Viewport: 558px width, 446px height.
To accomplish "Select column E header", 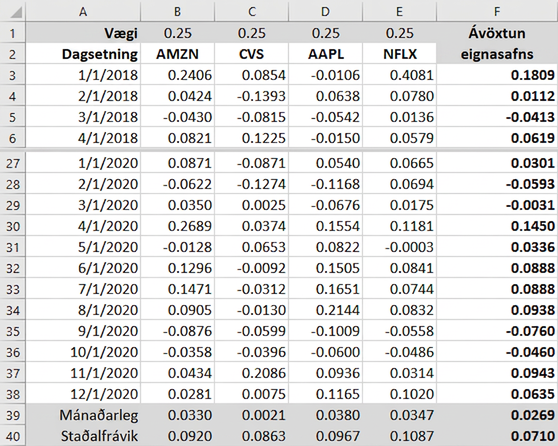I will click(x=399, y=11).
